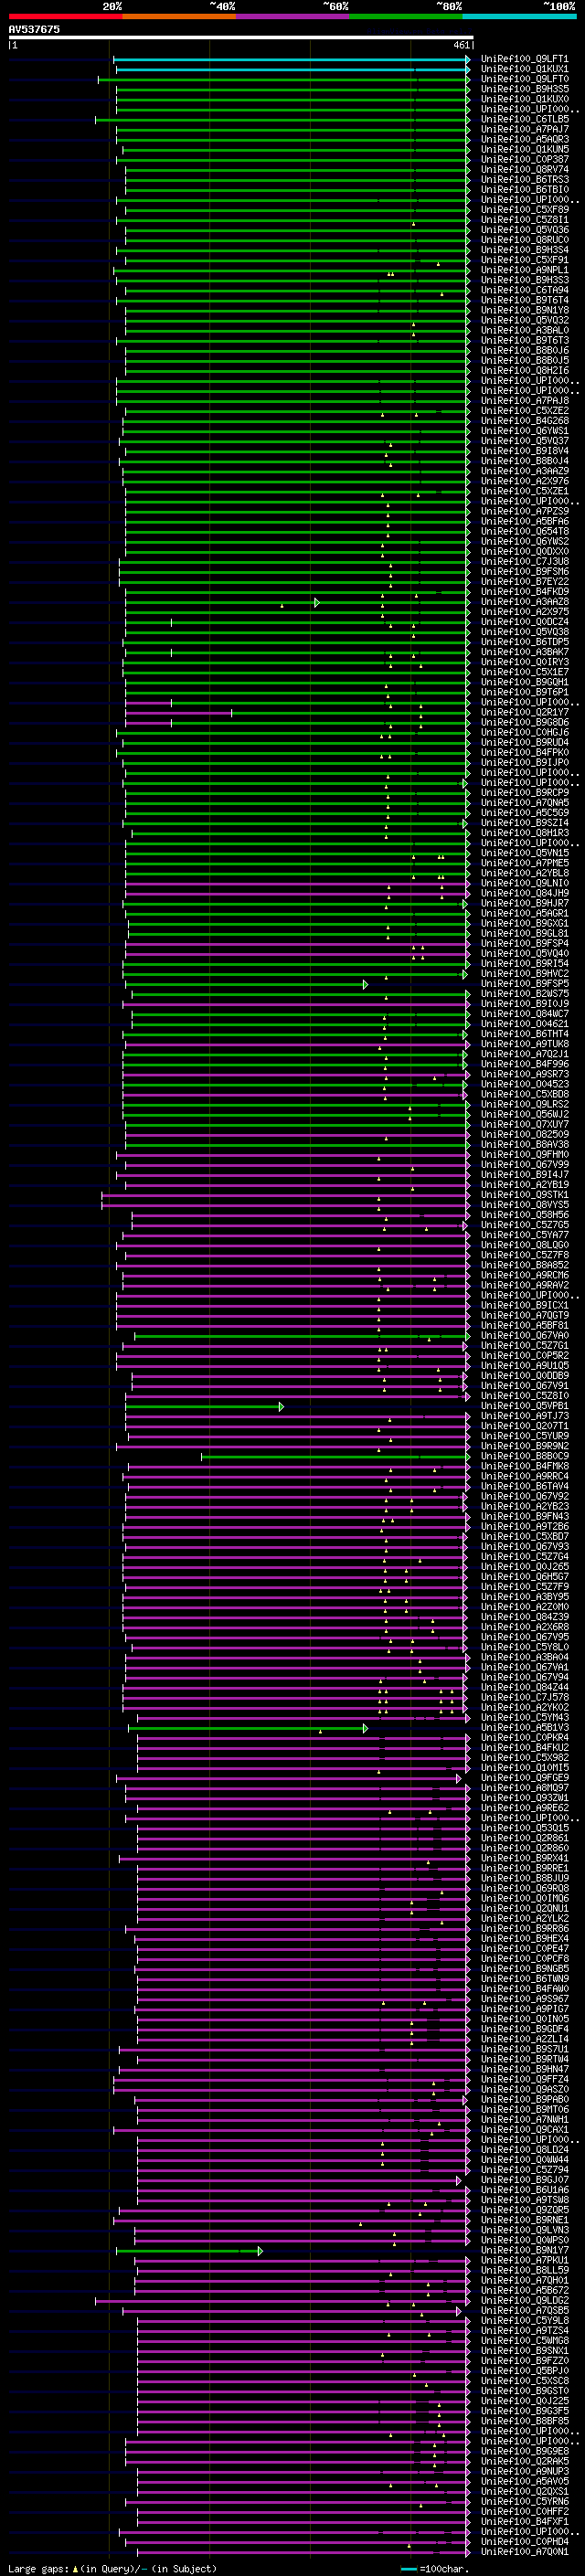Select label UniRef100_Q5VQ37

525,440
